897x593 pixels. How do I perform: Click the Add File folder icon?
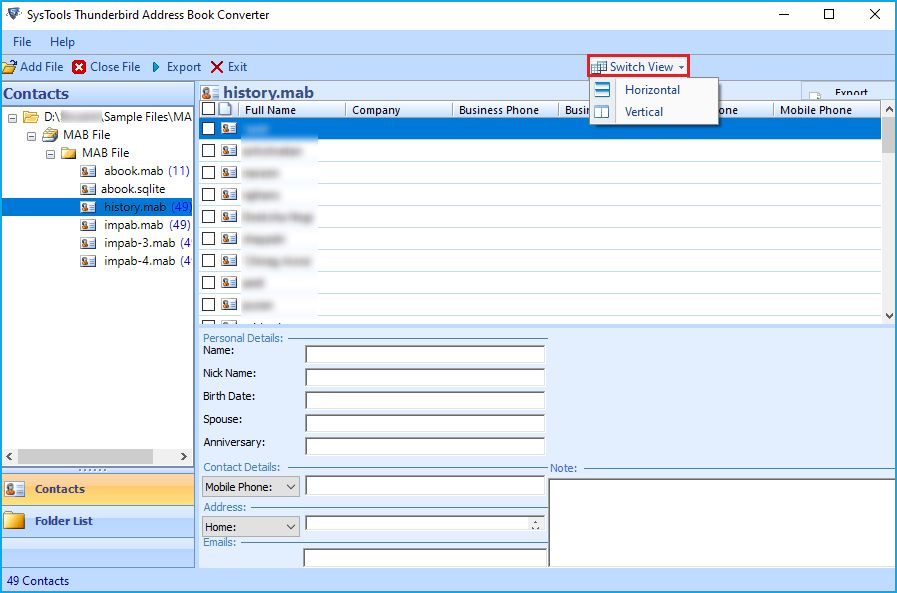pyautogui.click(x=10, y=67)
